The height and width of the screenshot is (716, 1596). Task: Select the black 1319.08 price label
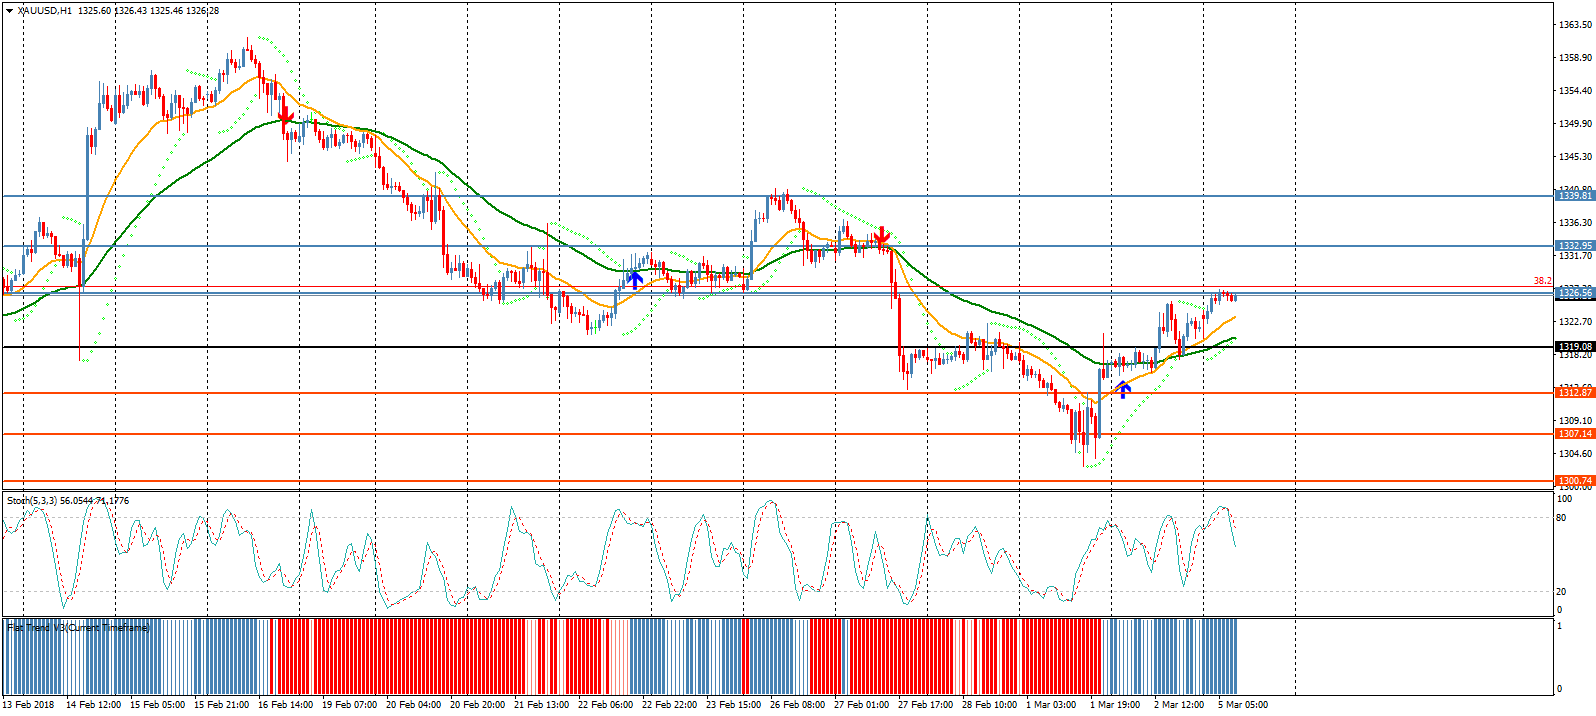click(1574, 347)
